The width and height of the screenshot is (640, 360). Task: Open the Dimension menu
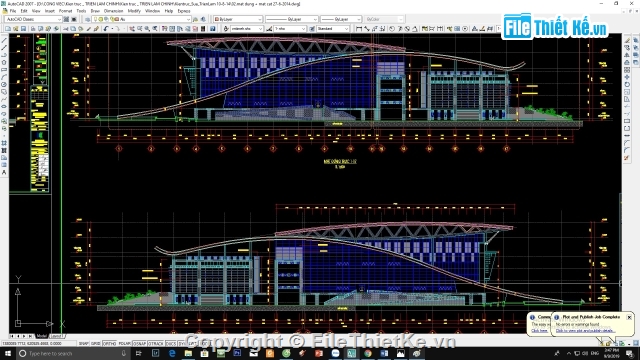pos(113,11)
